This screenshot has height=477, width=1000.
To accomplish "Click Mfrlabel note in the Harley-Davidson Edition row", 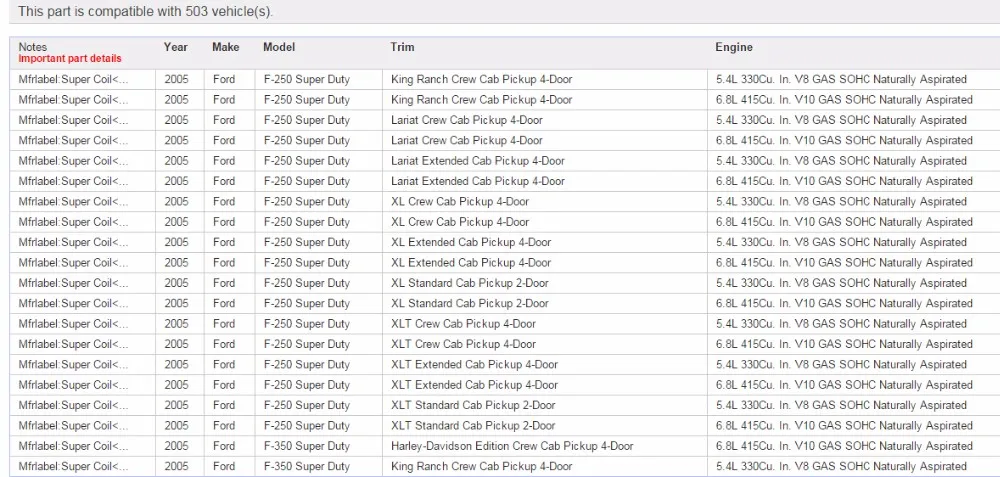I will (73, 446).
